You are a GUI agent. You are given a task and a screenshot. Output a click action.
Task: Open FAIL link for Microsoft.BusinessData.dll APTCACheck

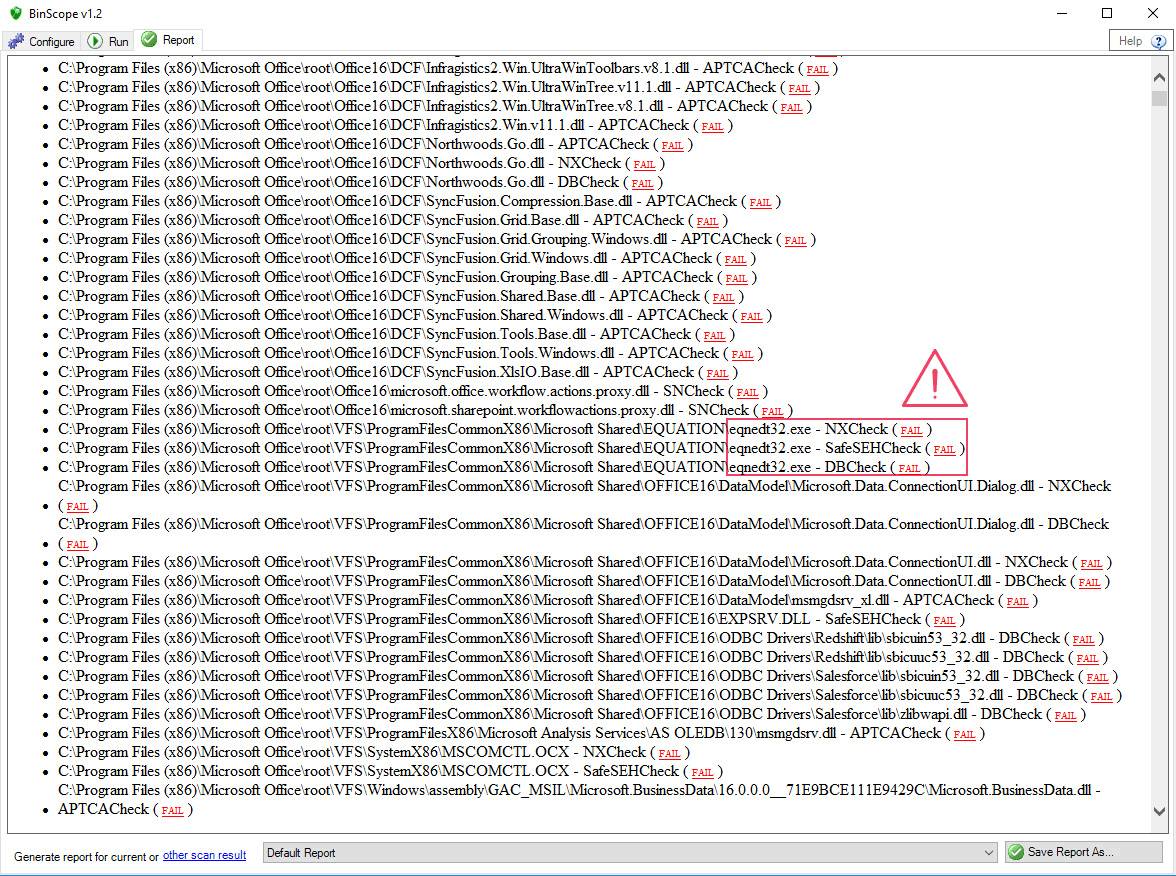click(172, 811)
